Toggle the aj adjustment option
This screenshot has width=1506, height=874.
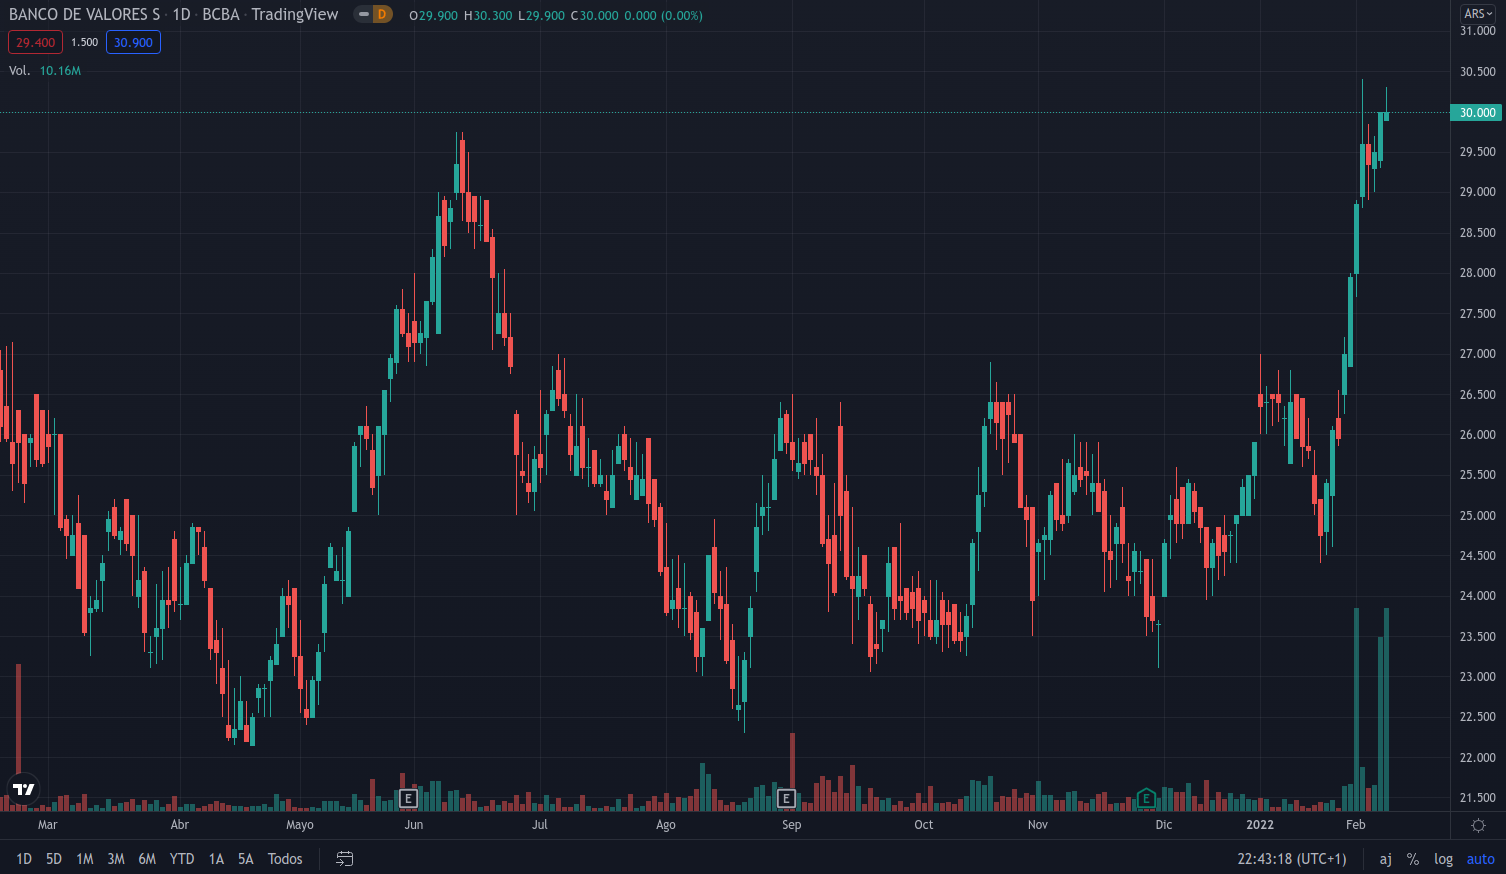(1385, 859)
